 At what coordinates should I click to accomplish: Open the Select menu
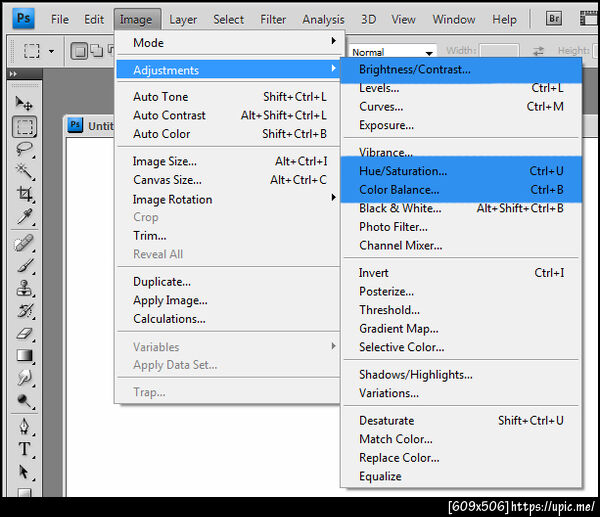tap(228, 19)
